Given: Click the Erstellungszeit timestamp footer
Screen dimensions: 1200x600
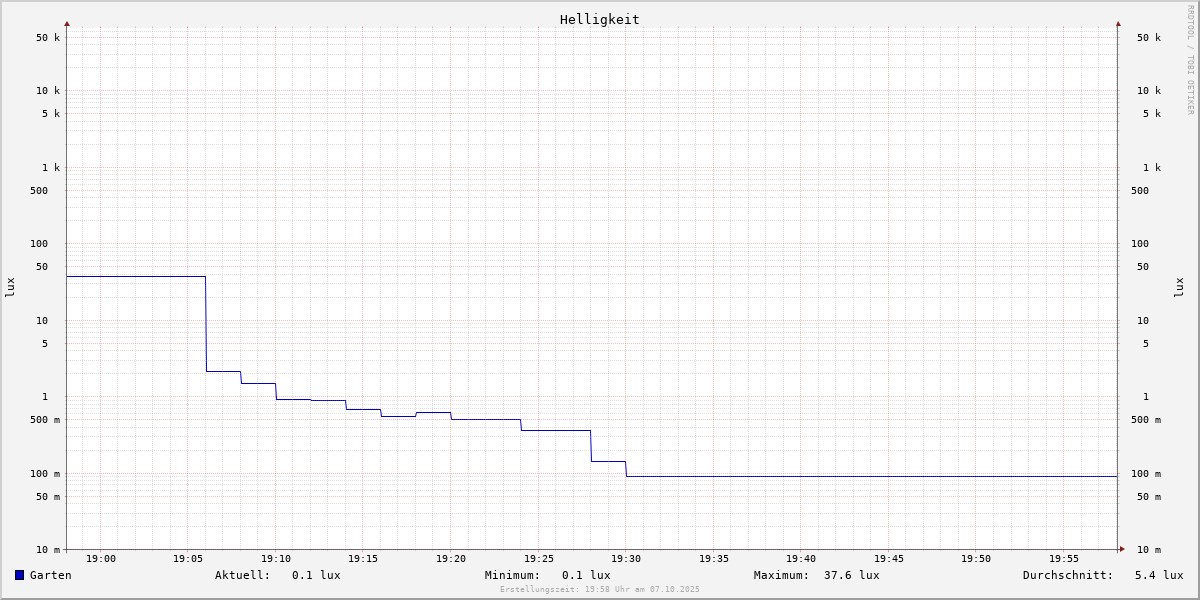Looking at the screenshot, I should (x=600, y=589).
